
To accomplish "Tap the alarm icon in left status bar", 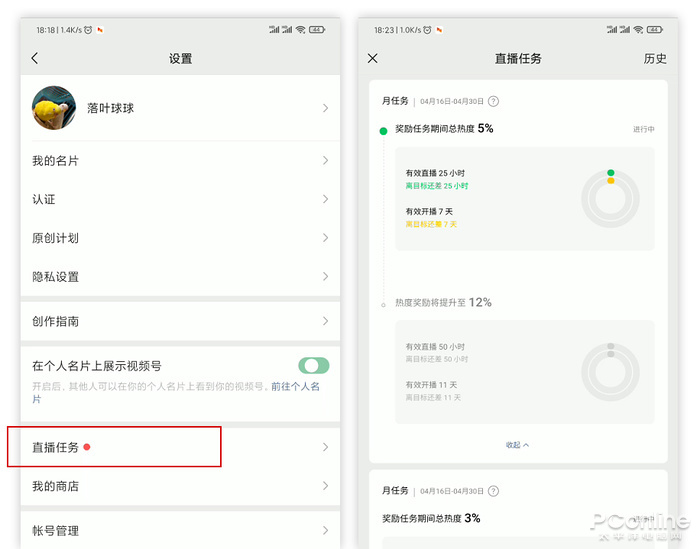I will pos(88,30).
